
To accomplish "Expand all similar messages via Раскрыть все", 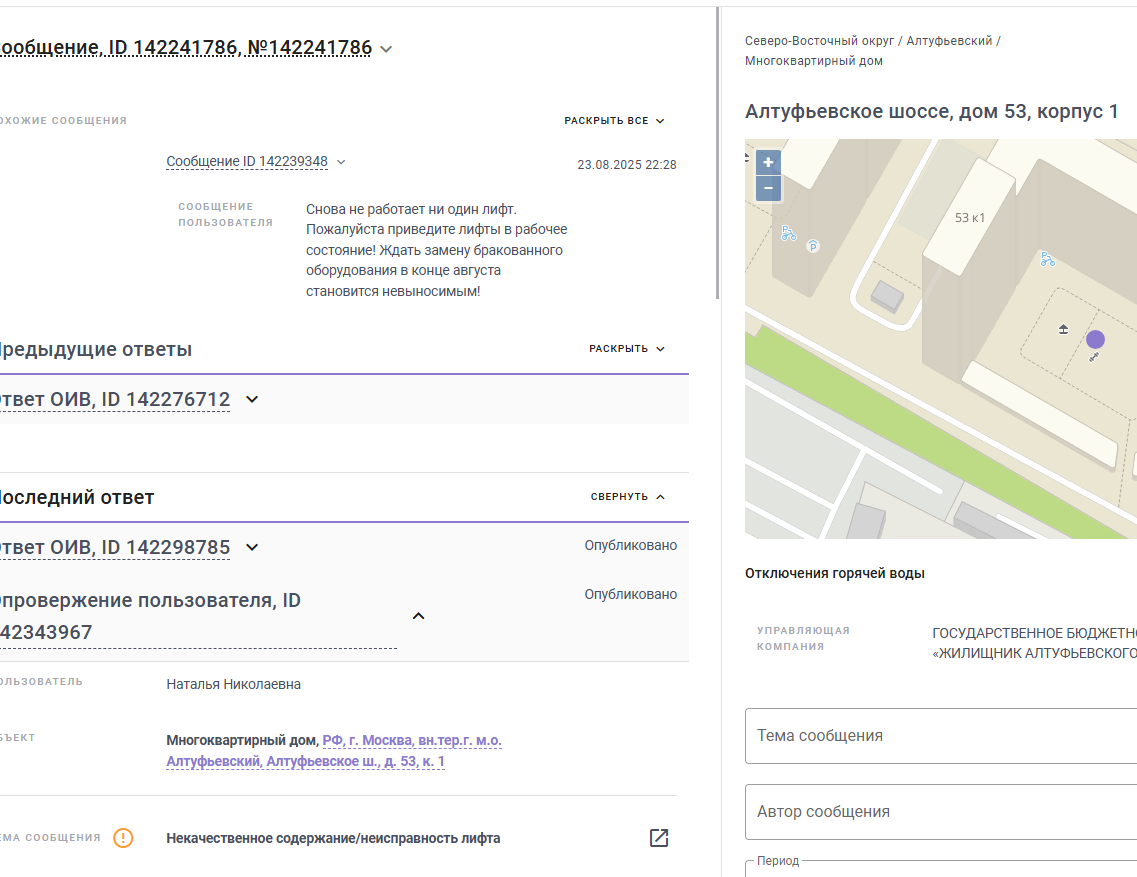I will (x=614, y=120).
